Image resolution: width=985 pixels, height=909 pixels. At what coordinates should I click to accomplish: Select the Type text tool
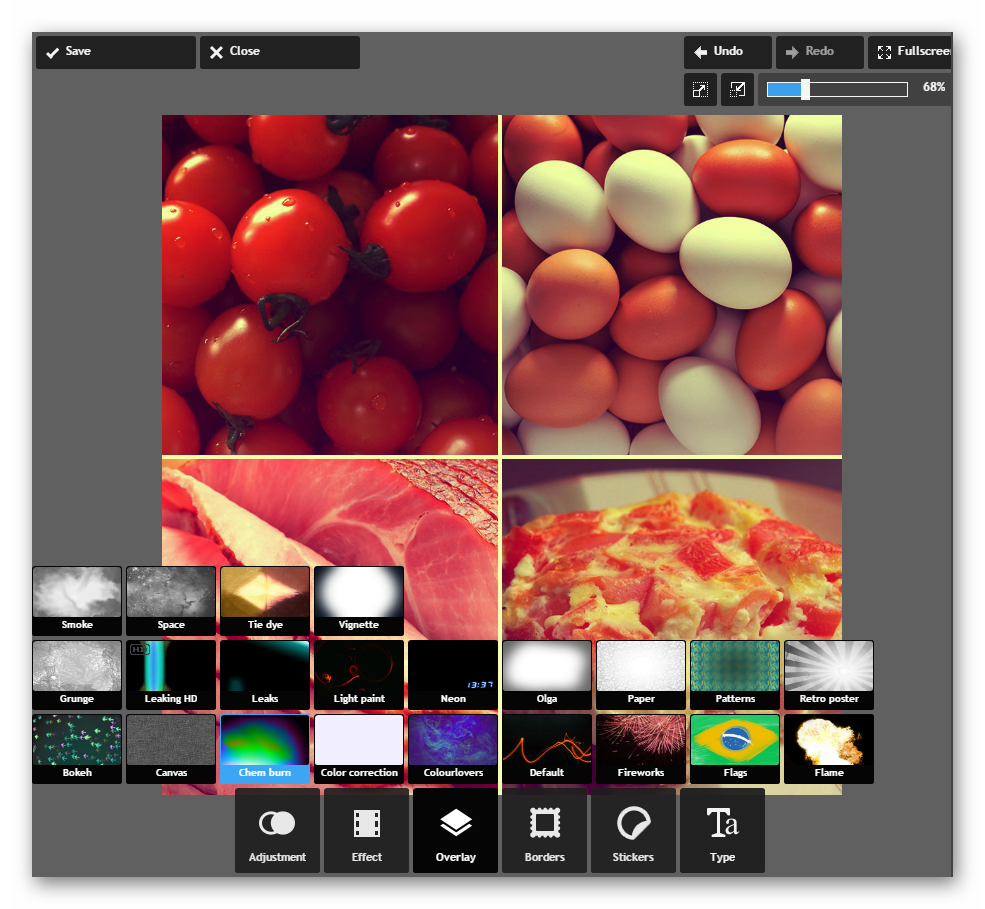point(722,831)
